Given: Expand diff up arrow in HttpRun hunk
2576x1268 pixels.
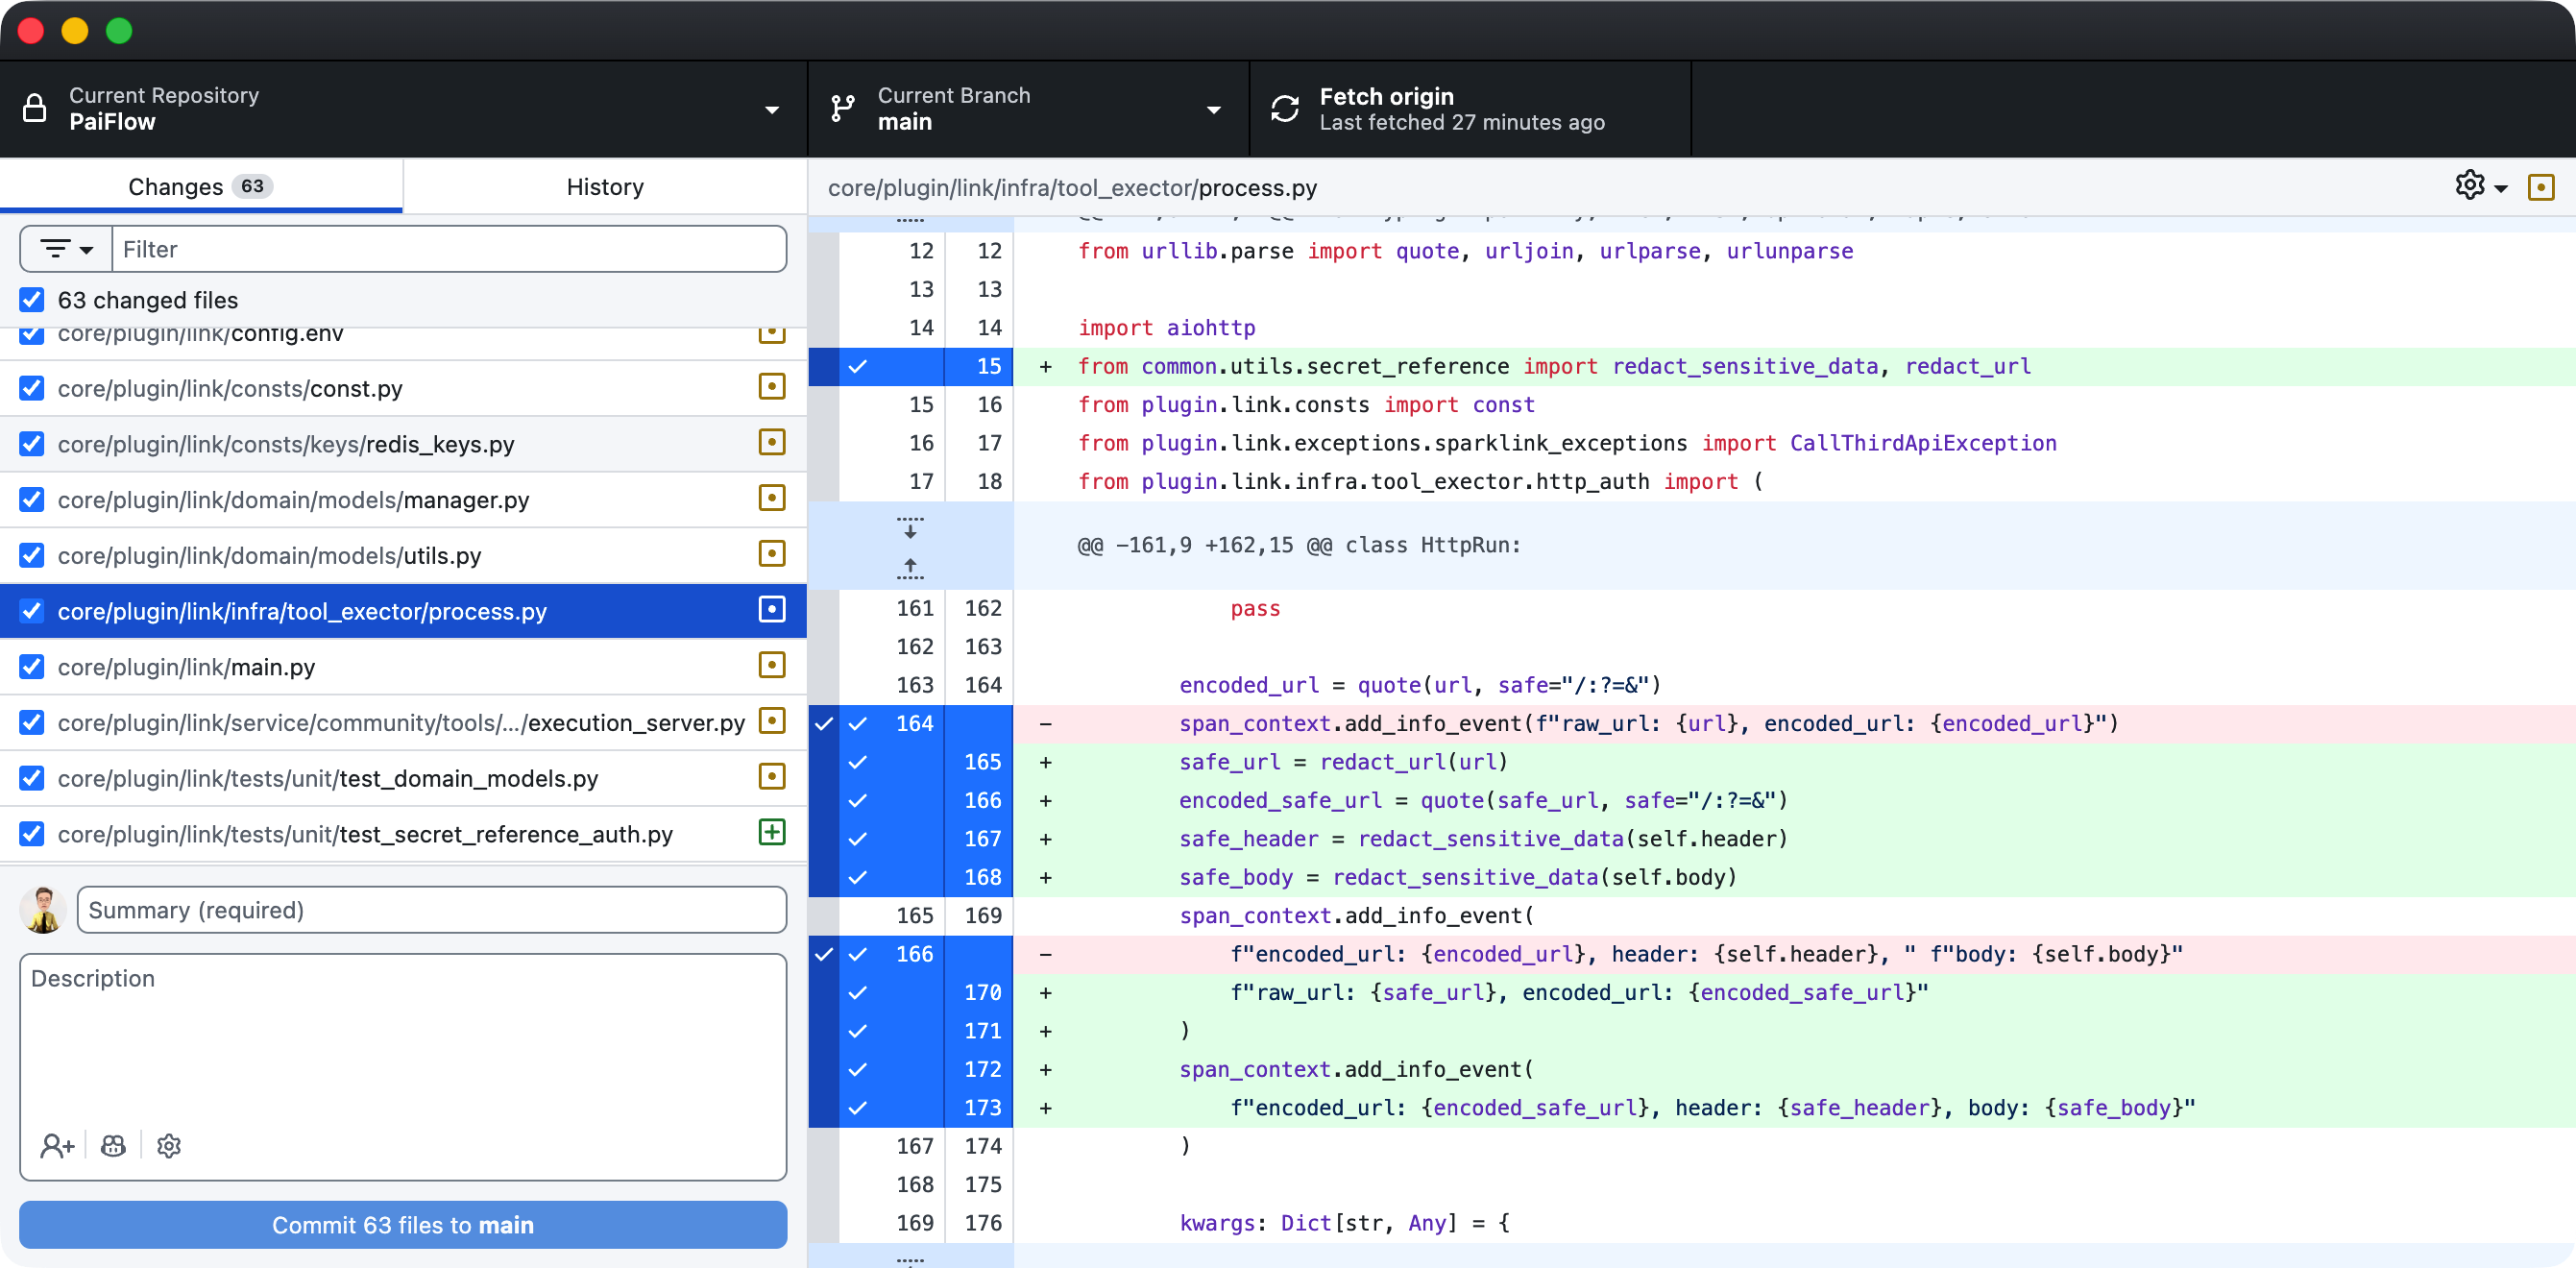Looking at the screenshot, I should (x=910, y=567).
